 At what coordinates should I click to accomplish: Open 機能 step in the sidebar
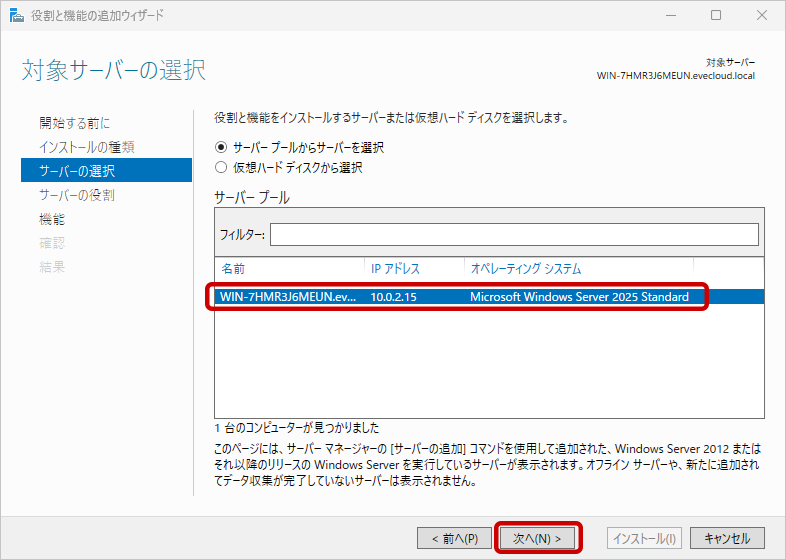(52, 219)
